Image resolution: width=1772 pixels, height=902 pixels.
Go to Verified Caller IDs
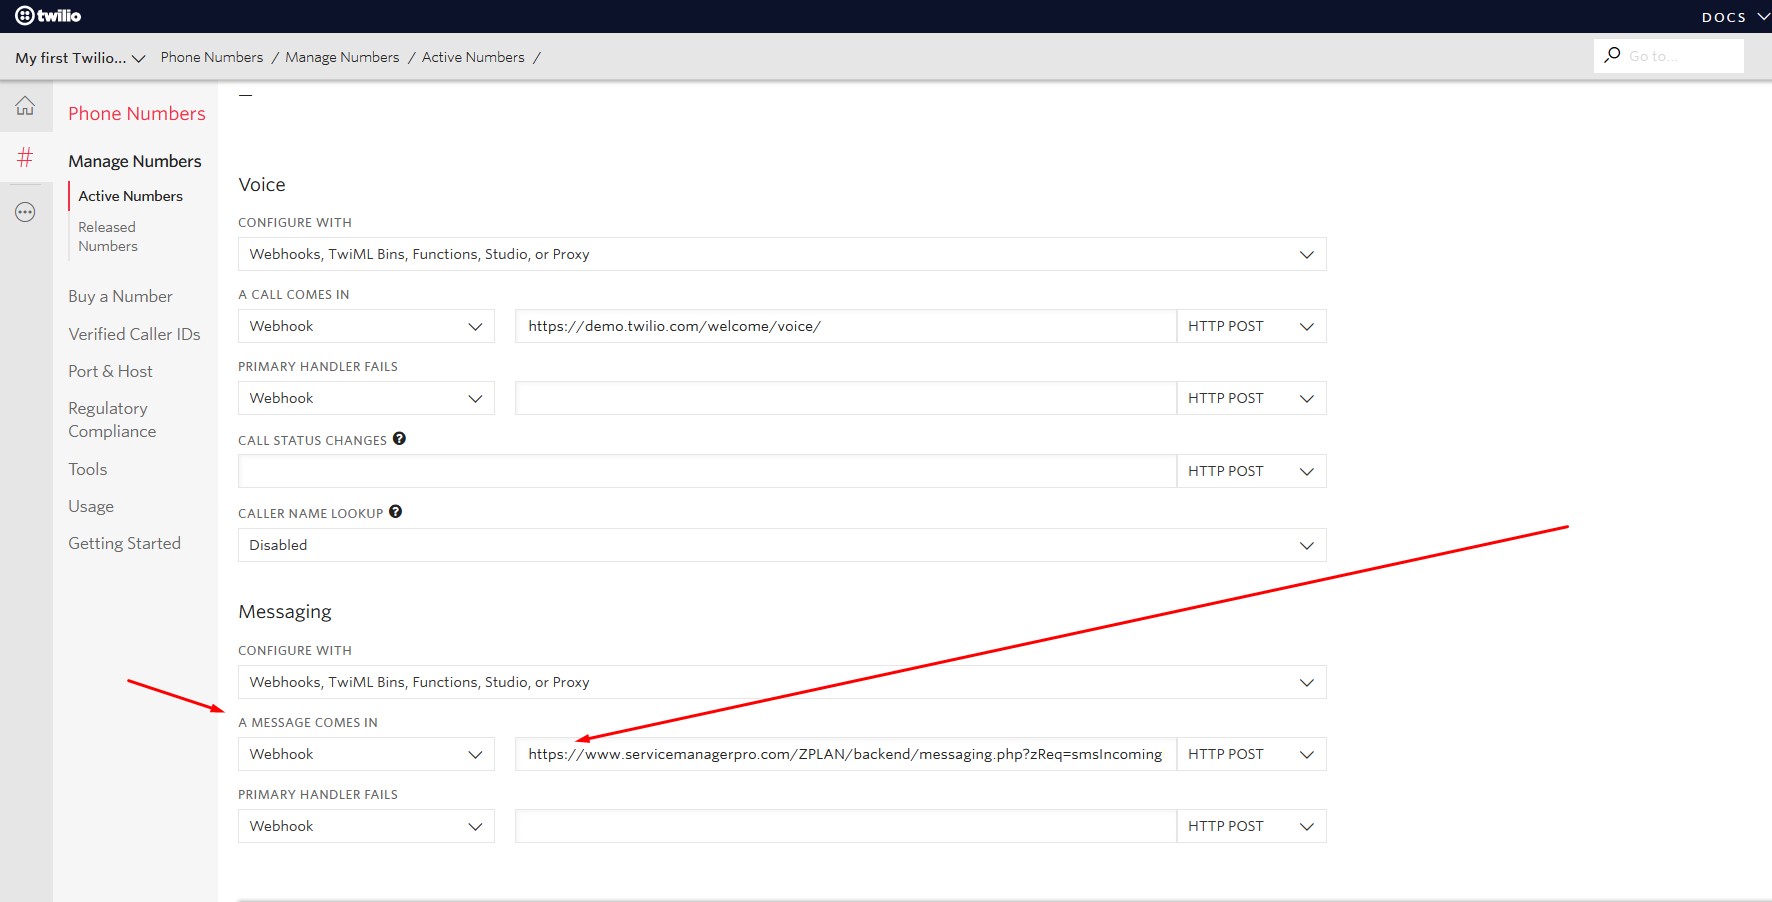click(x=134, y=334)
